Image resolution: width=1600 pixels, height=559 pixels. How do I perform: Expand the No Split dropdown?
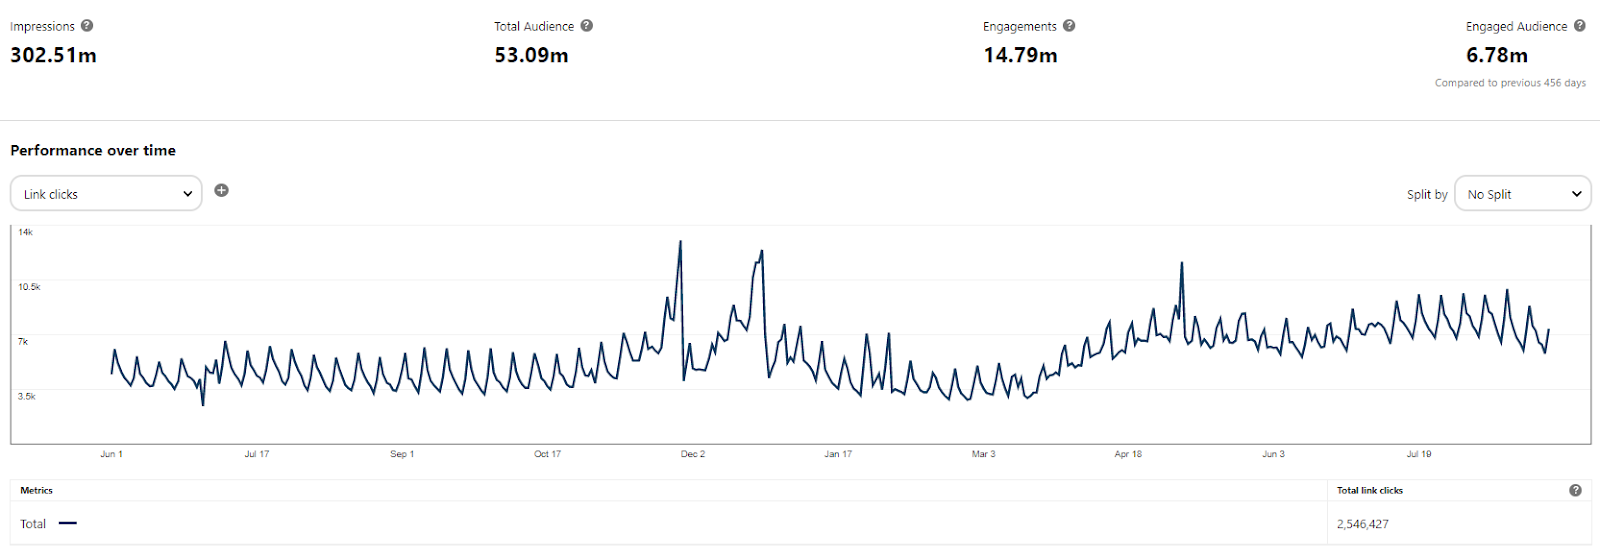pyautogui.click(x=1522, y=194)
